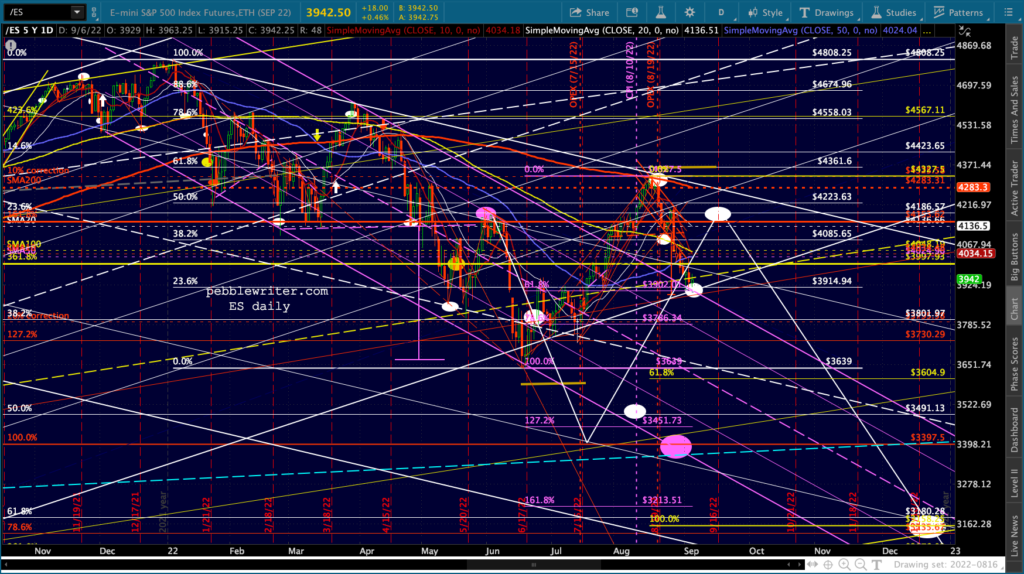Open the Times And Sales side tab
The height and width of the screenshot is (574, 1024).
(1014, 110)
